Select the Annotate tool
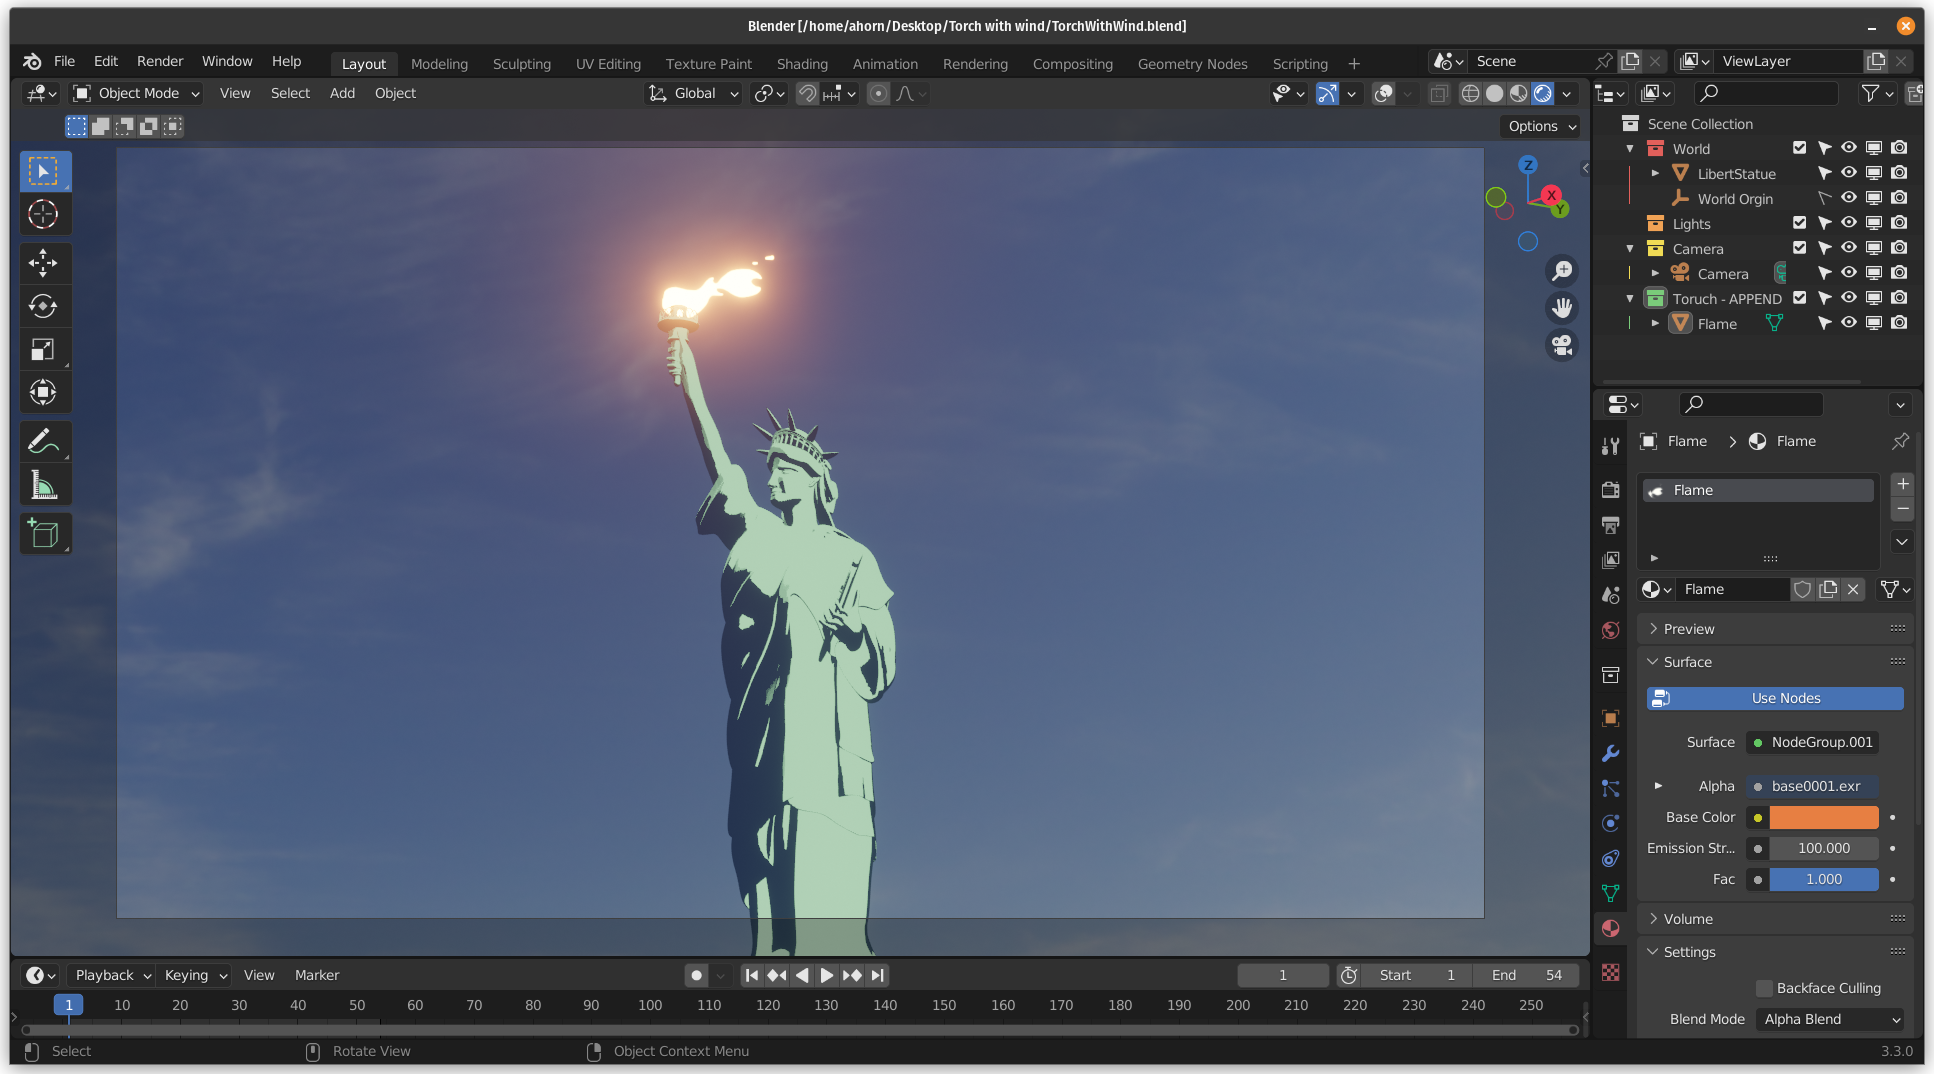 click(x=45, y=441)
